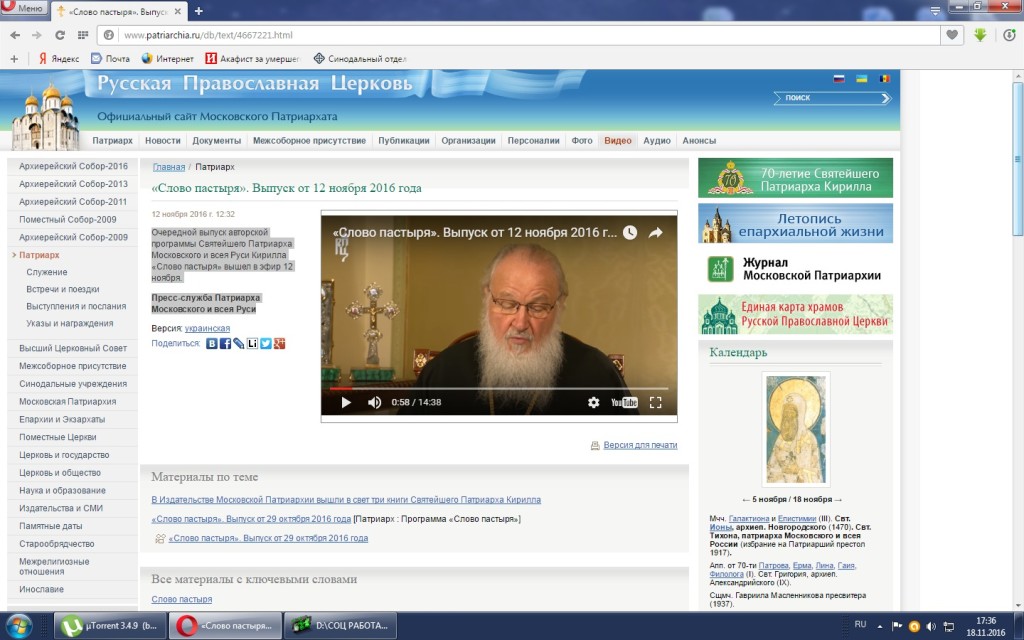Open Епархии и Экзархаты sidebar item
Viewport: 1024px width, 640px height.
[x=62, y=419]
